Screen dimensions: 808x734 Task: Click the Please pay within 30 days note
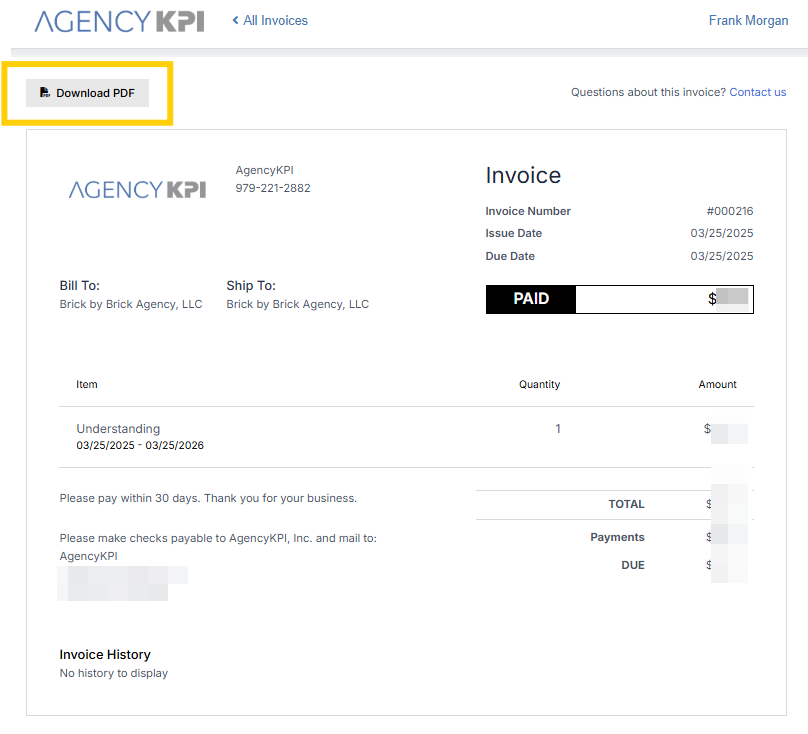(208, 498)
